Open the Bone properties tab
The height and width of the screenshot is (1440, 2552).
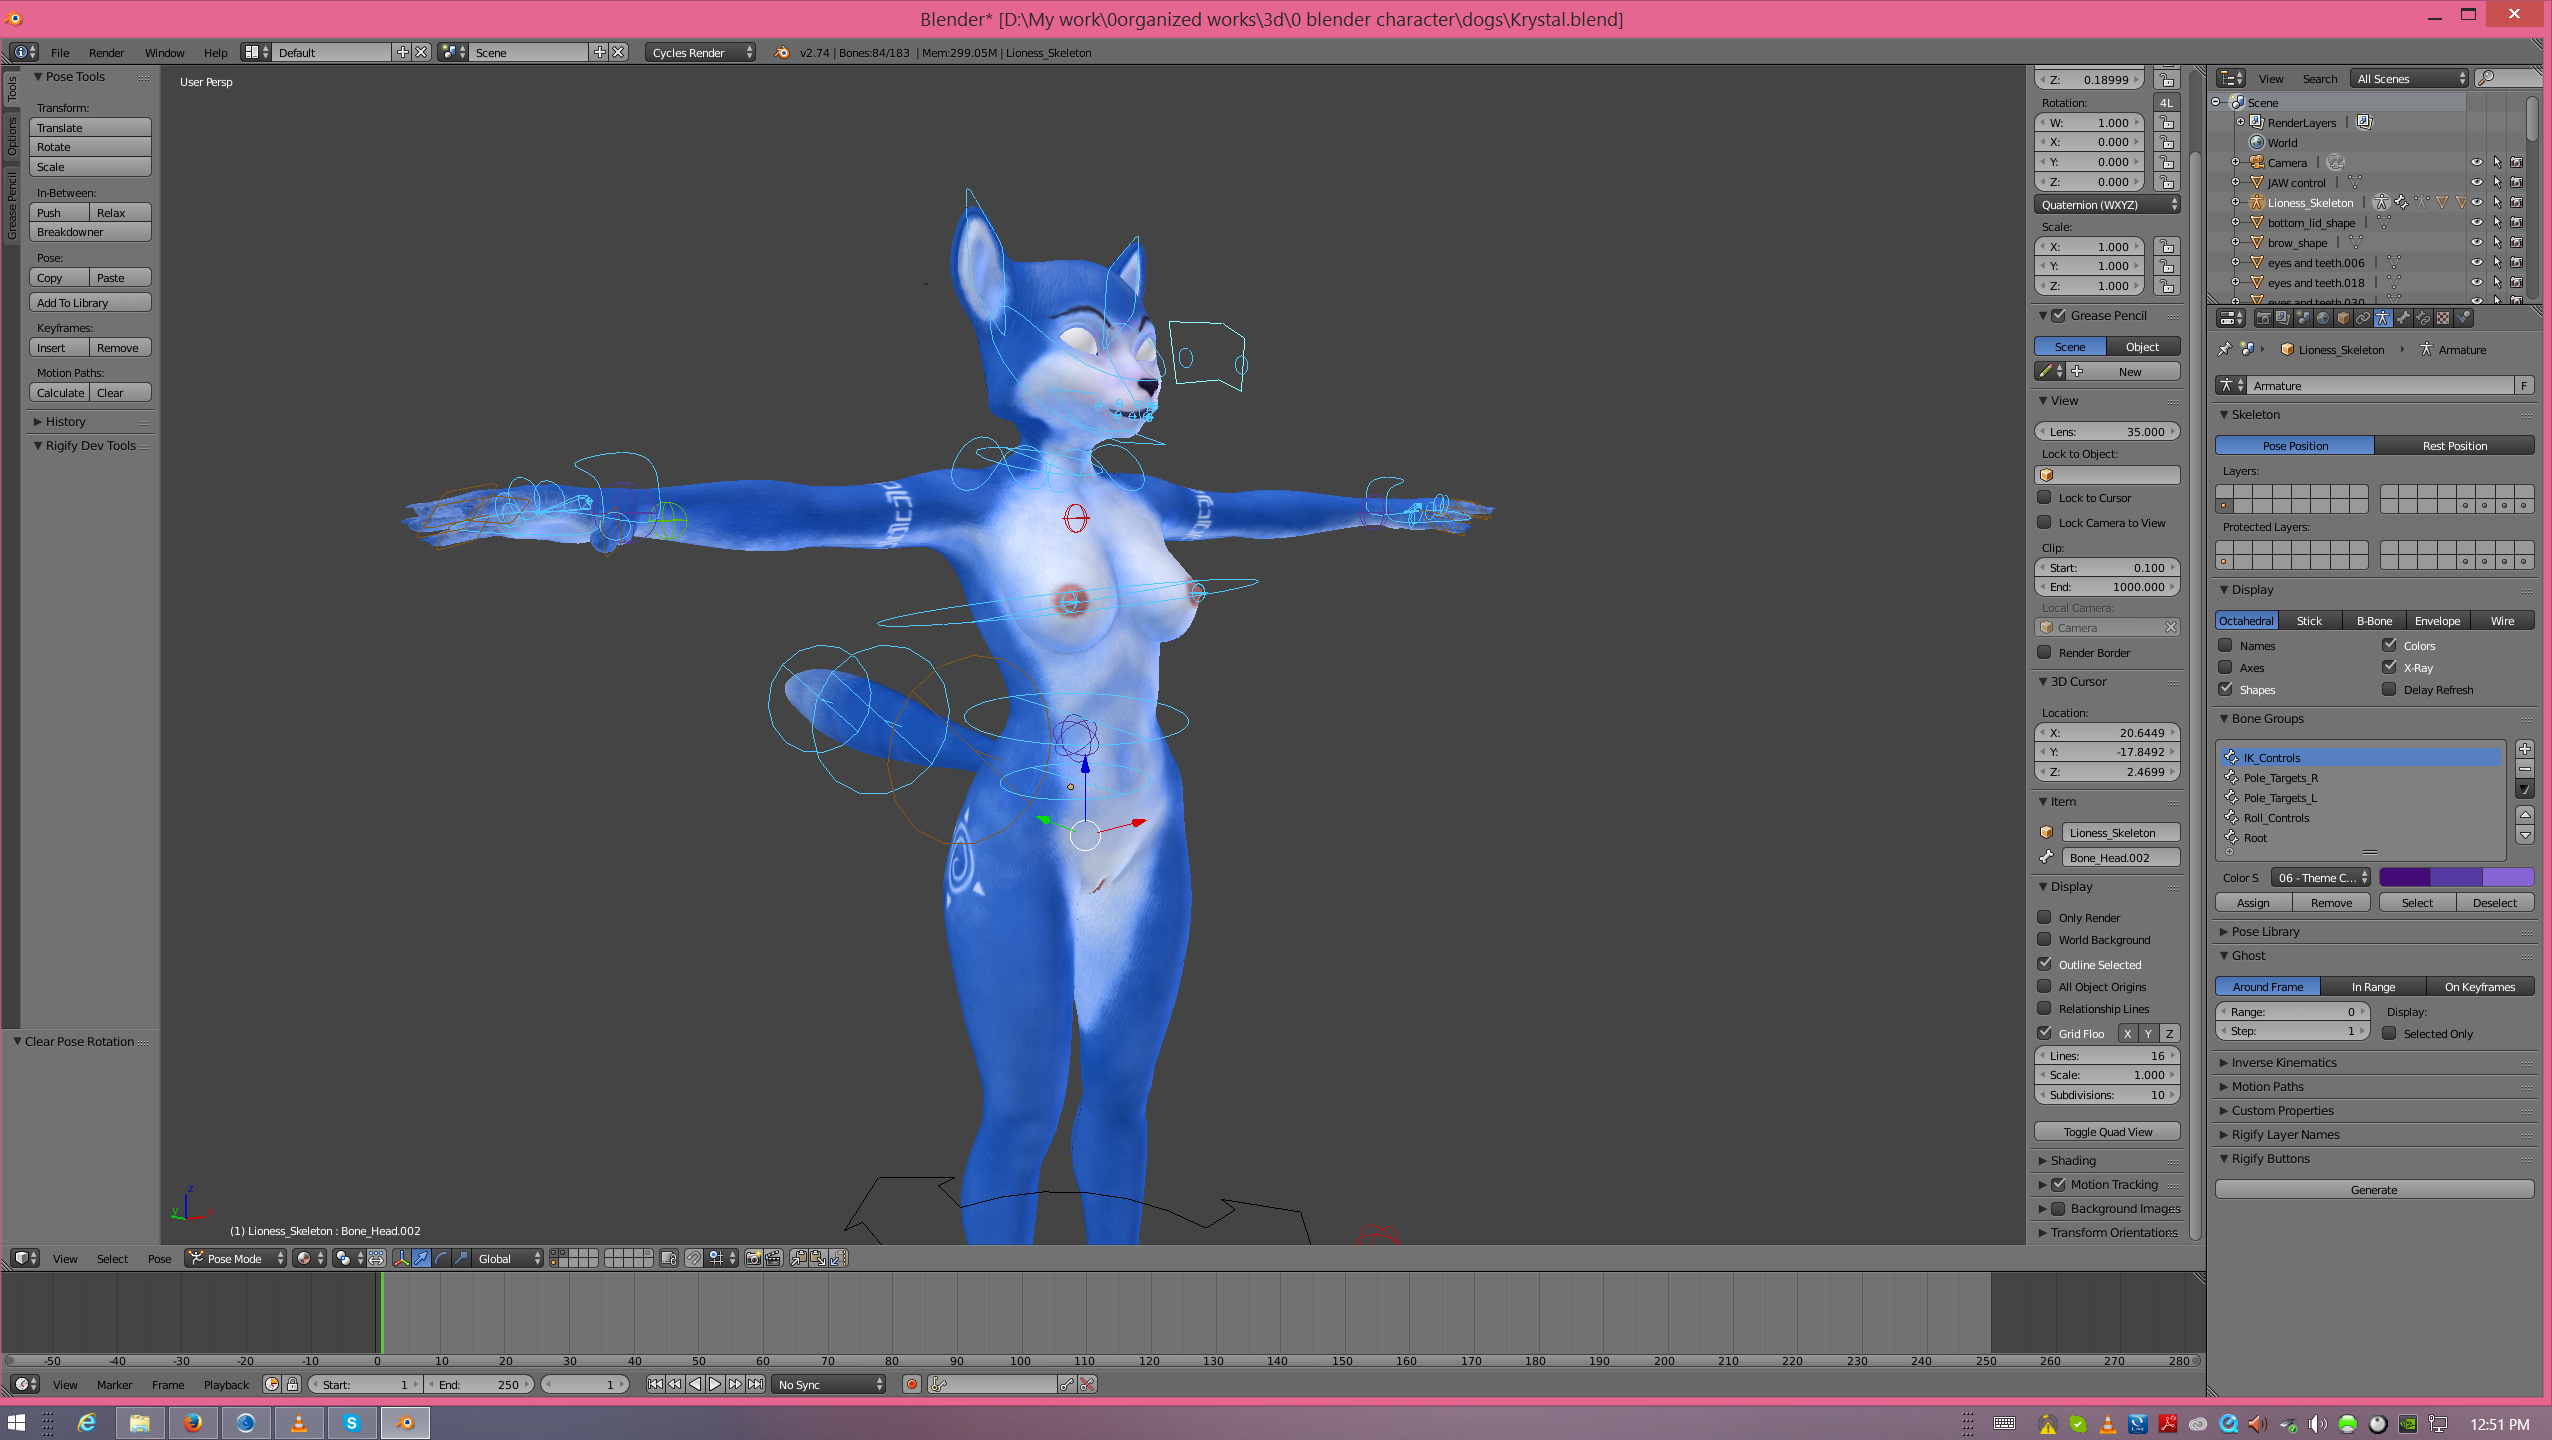point(2403,318)
